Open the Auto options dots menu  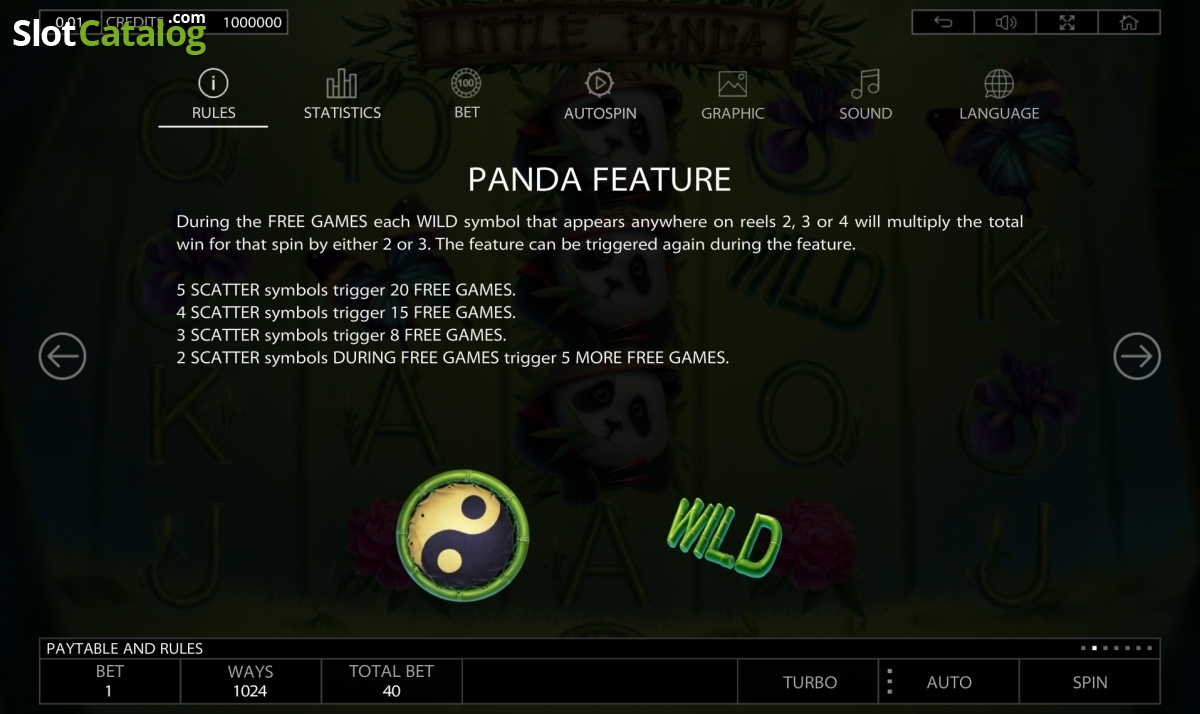pos(888,682)
